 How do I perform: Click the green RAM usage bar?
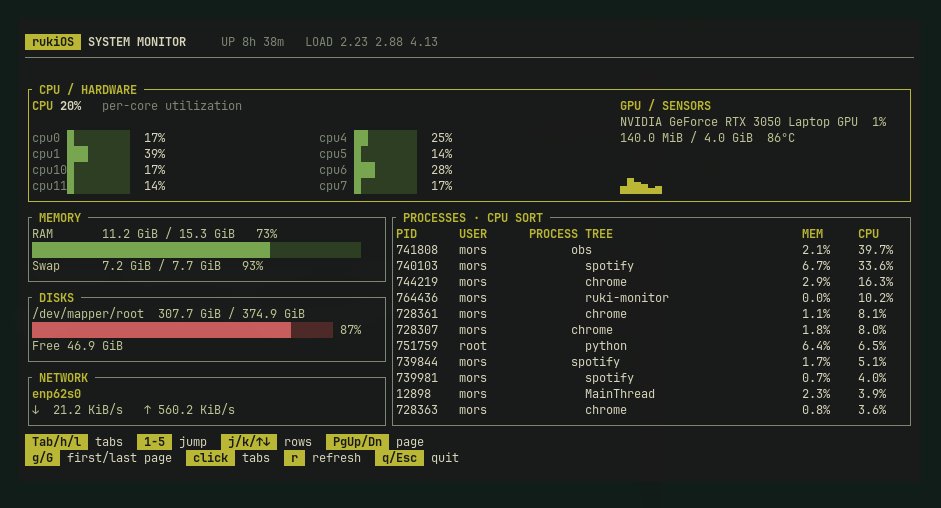tap(196, 250)
